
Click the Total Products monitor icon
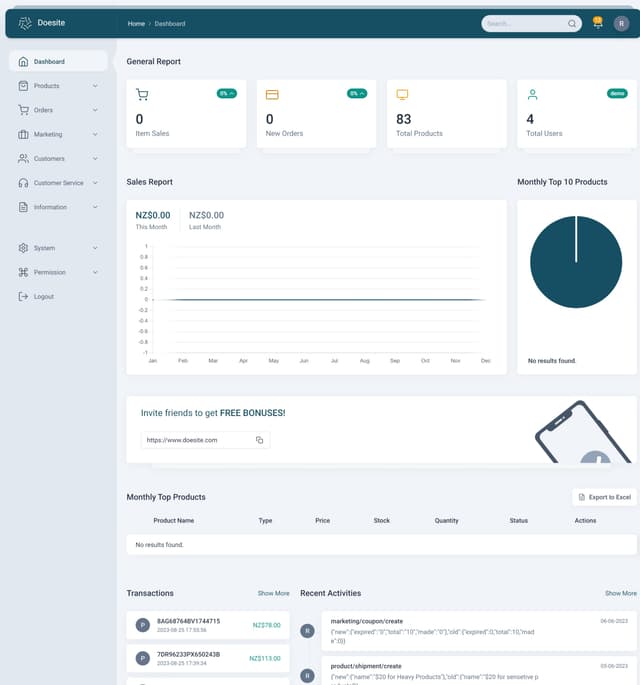coord(402,95)
